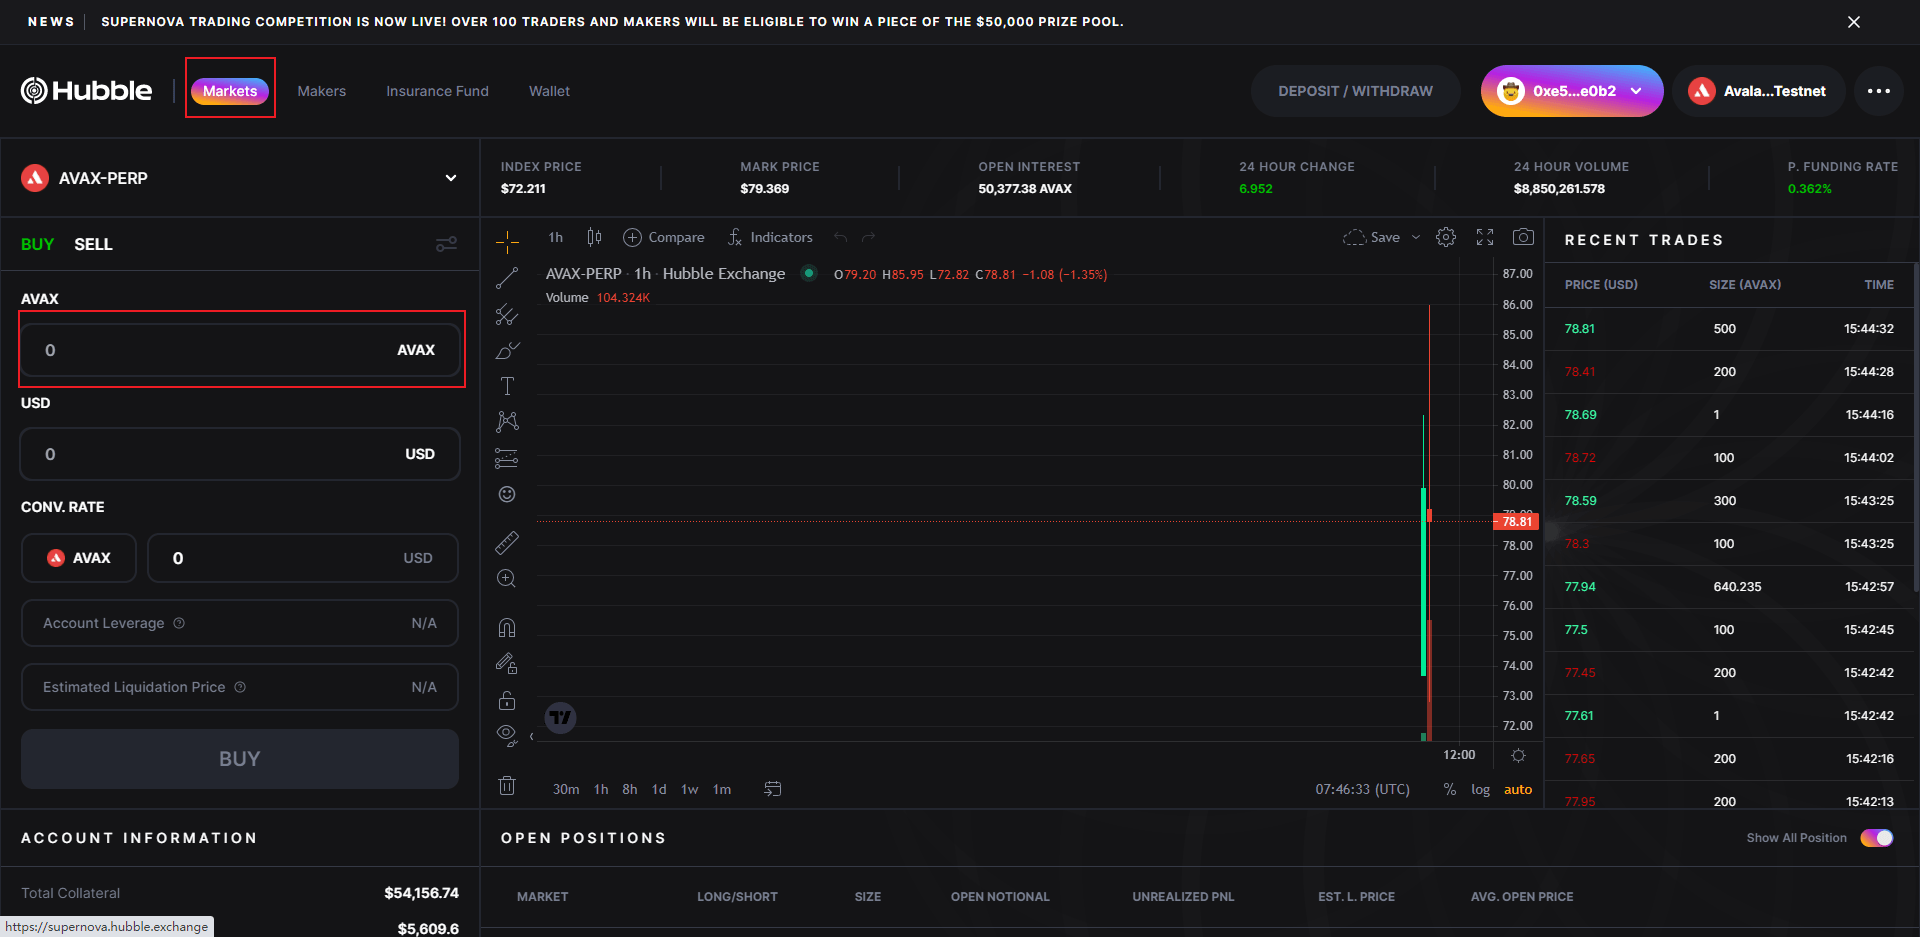
Task: Toggle log scale on chart
Action: point(1480,789)
